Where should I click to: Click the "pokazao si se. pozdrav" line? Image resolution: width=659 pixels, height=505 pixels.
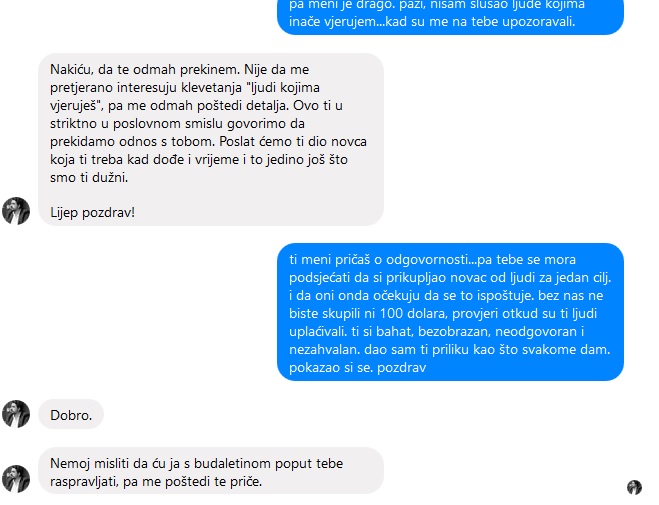[357, 367]
